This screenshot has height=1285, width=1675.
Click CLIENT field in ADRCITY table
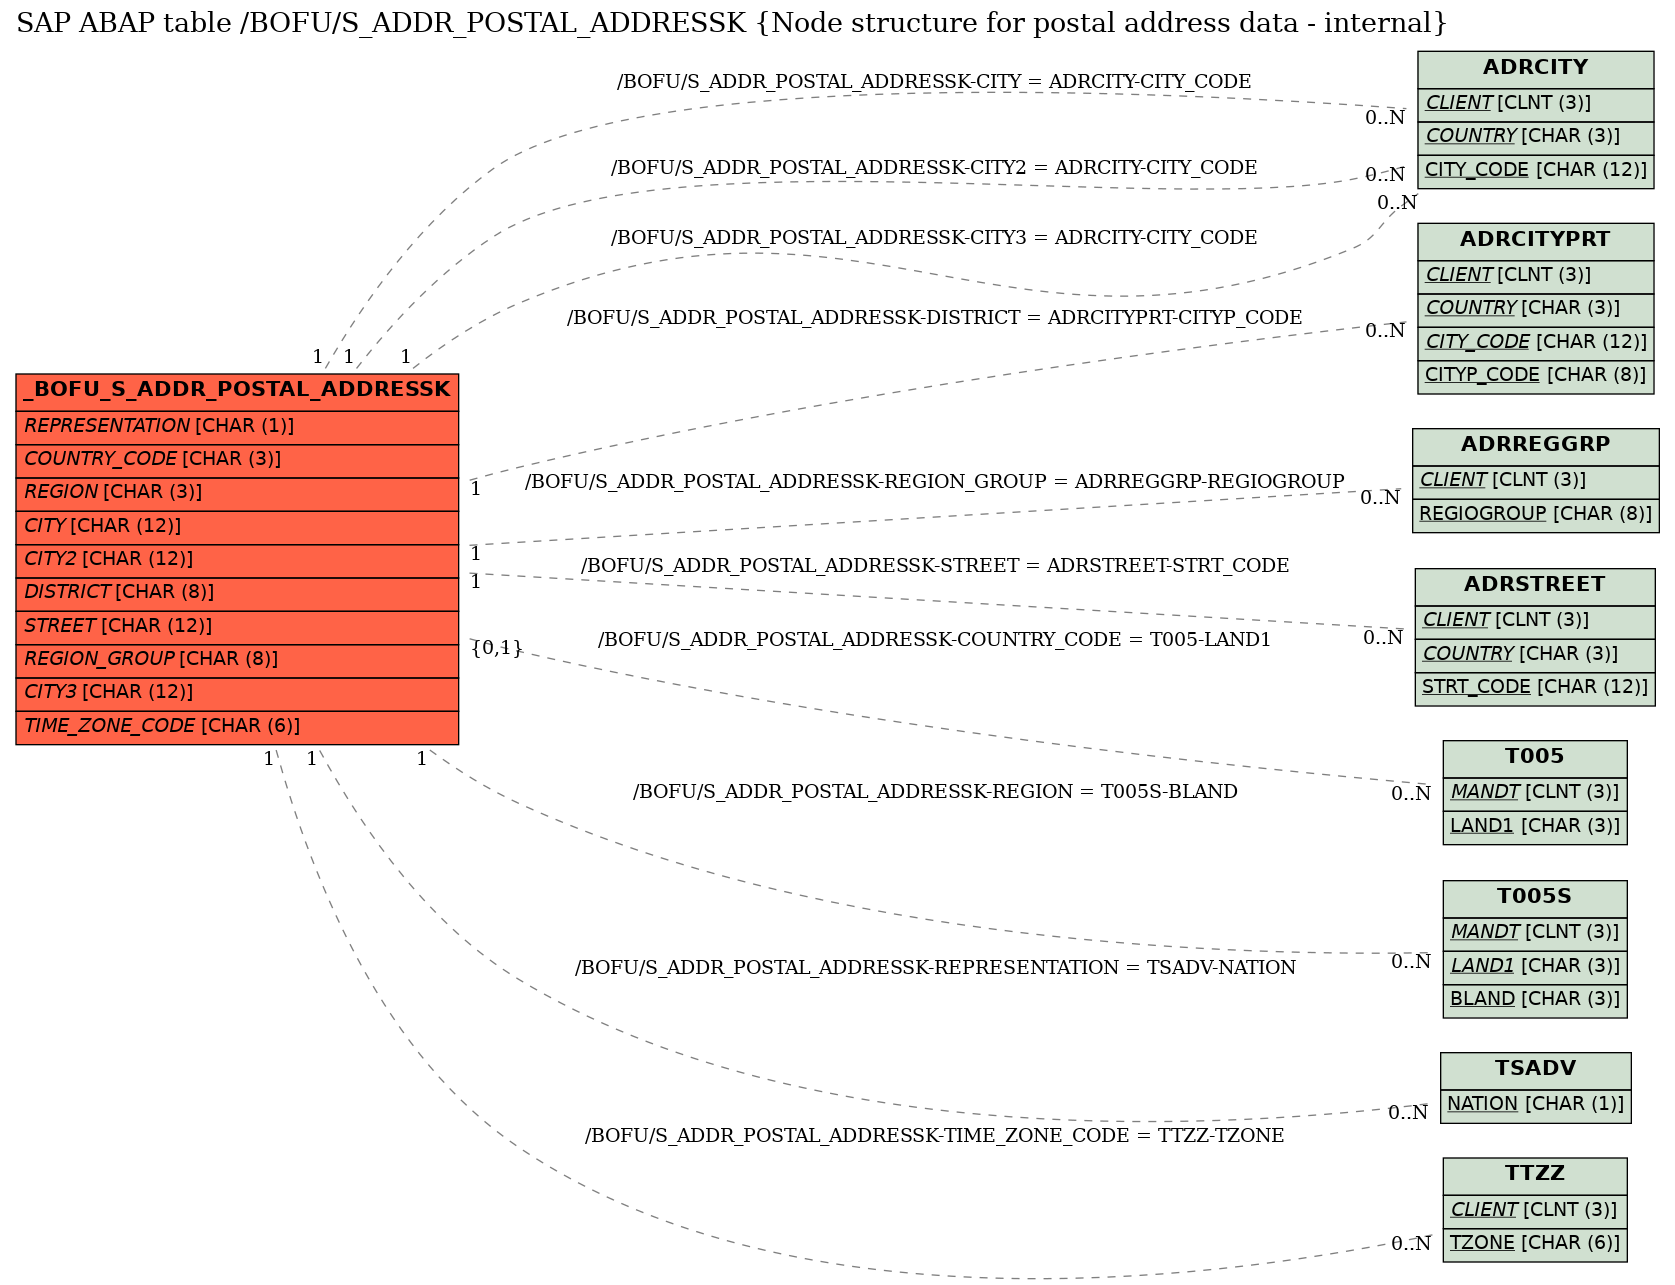1535,103
